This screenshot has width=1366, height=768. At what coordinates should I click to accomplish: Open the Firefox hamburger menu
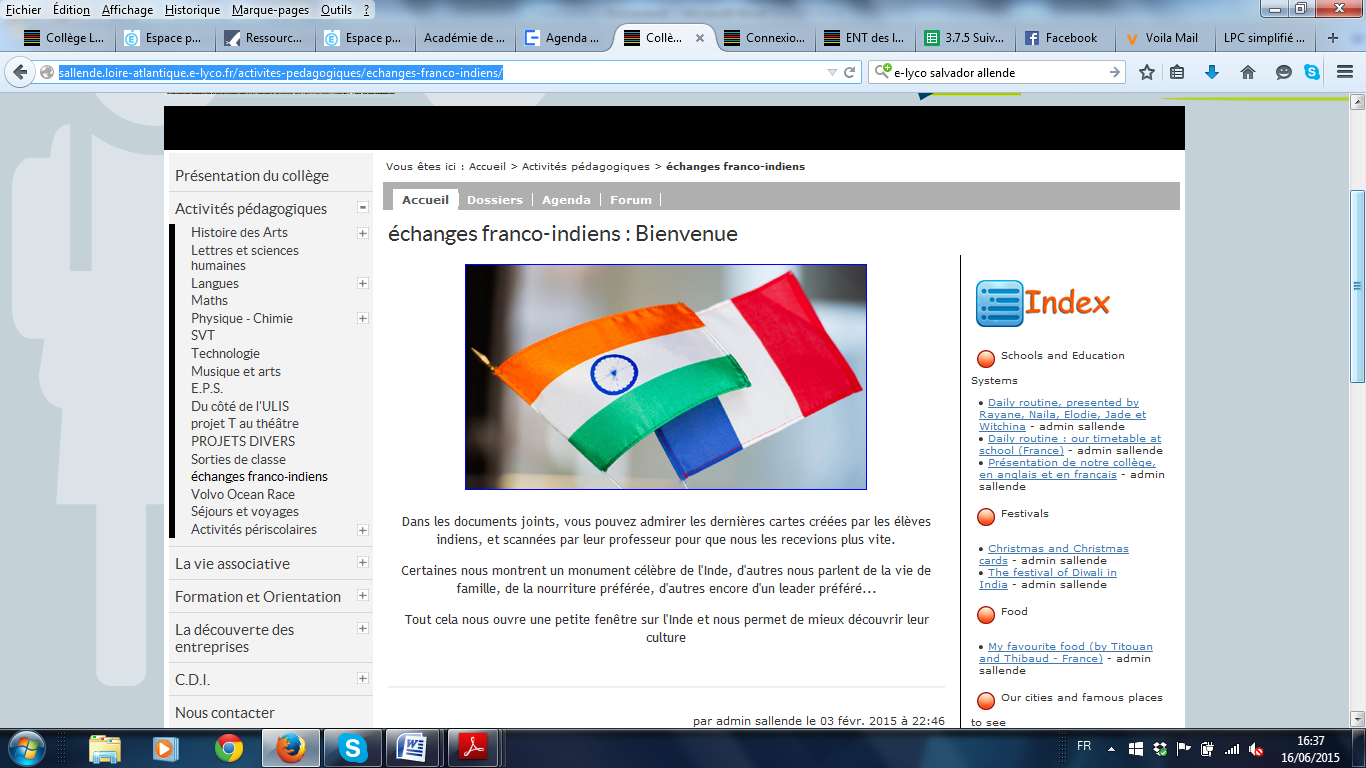[1344, 72]
